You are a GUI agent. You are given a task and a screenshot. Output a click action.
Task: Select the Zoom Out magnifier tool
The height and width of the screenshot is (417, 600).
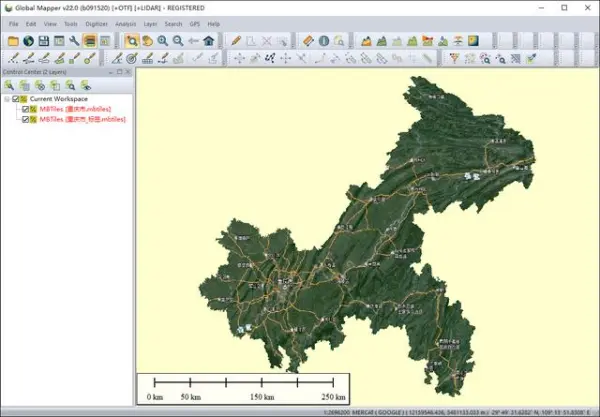pos(178,41)
